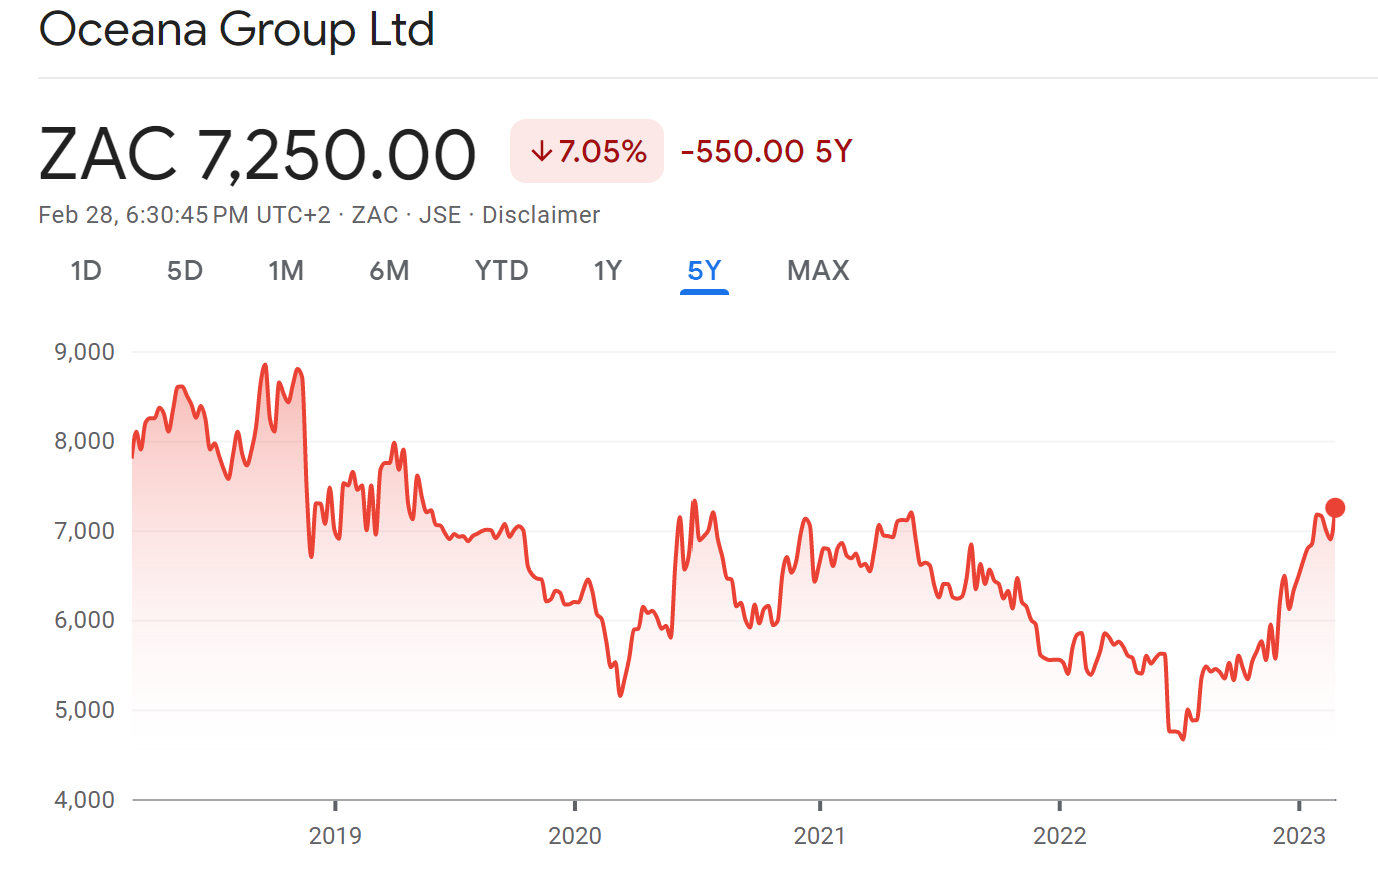
Task: Switch to the YTD tab
Action: [501, 271]
